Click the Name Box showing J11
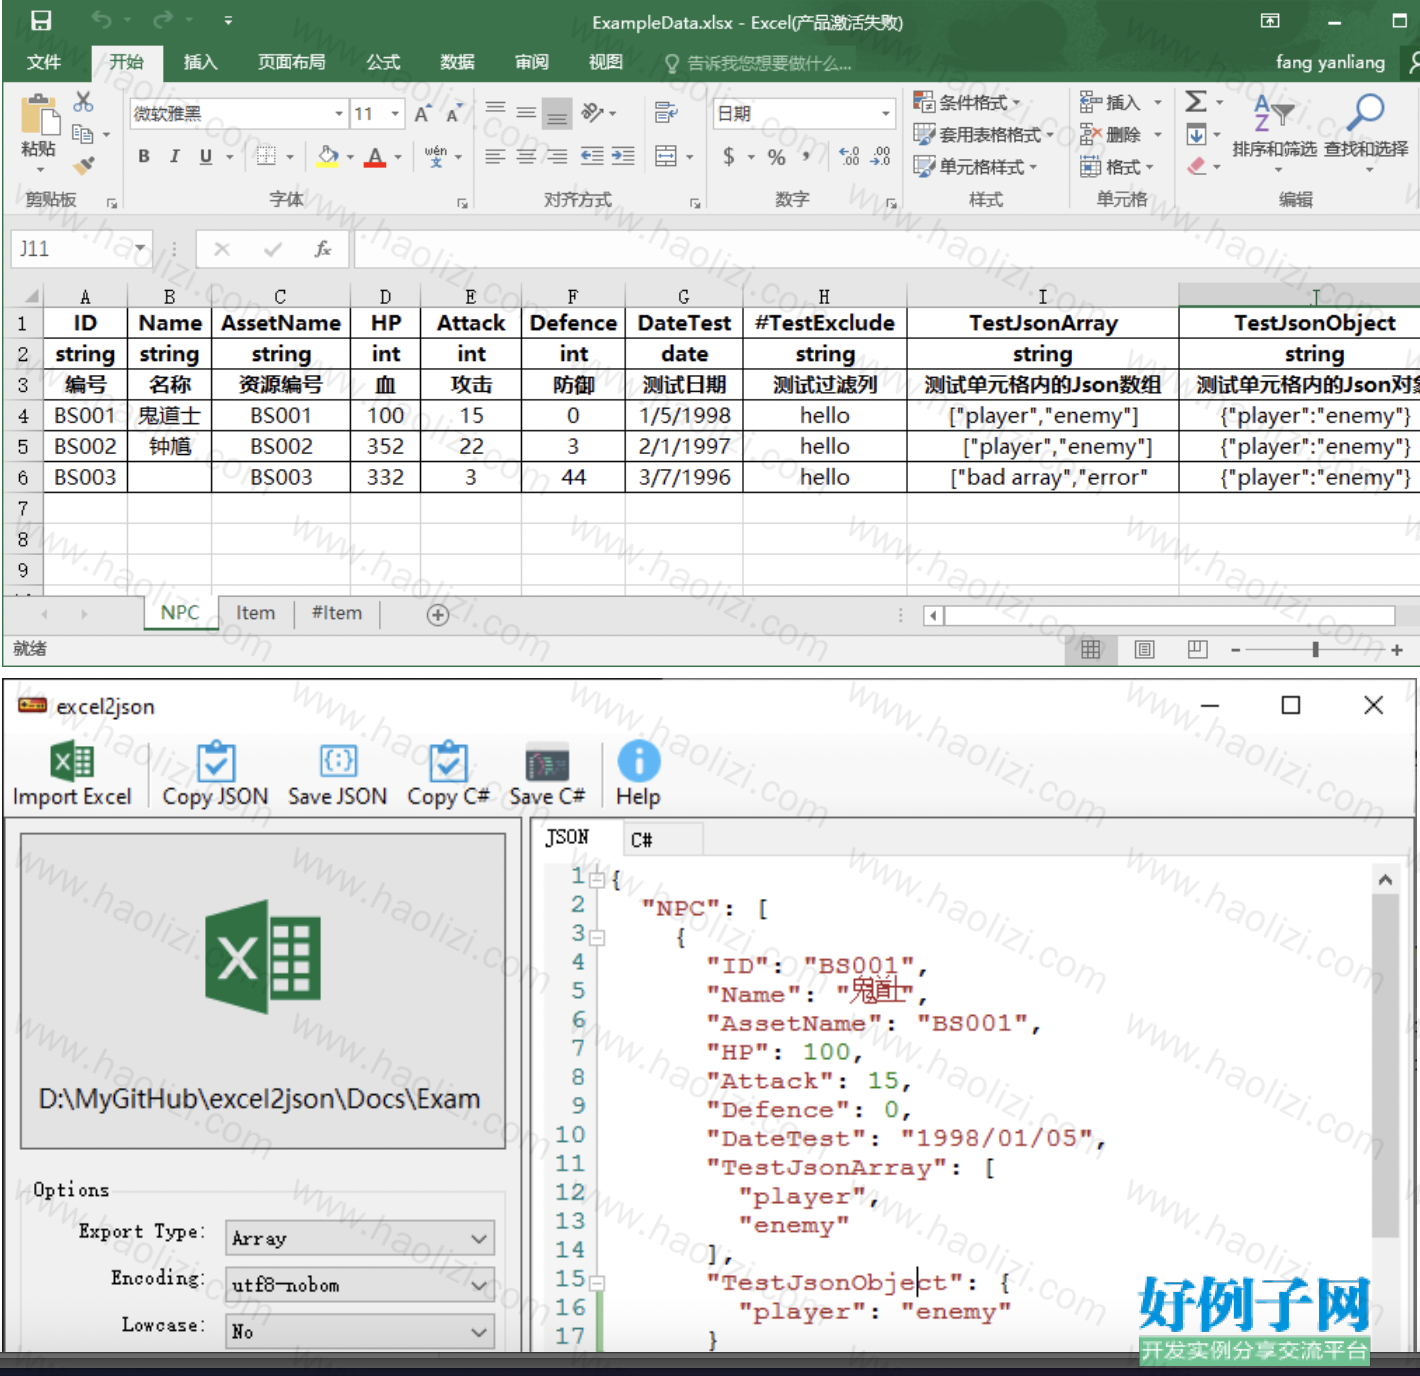Image resolution: width=1420 pixels, height=1376 pixels. point(82,249)
